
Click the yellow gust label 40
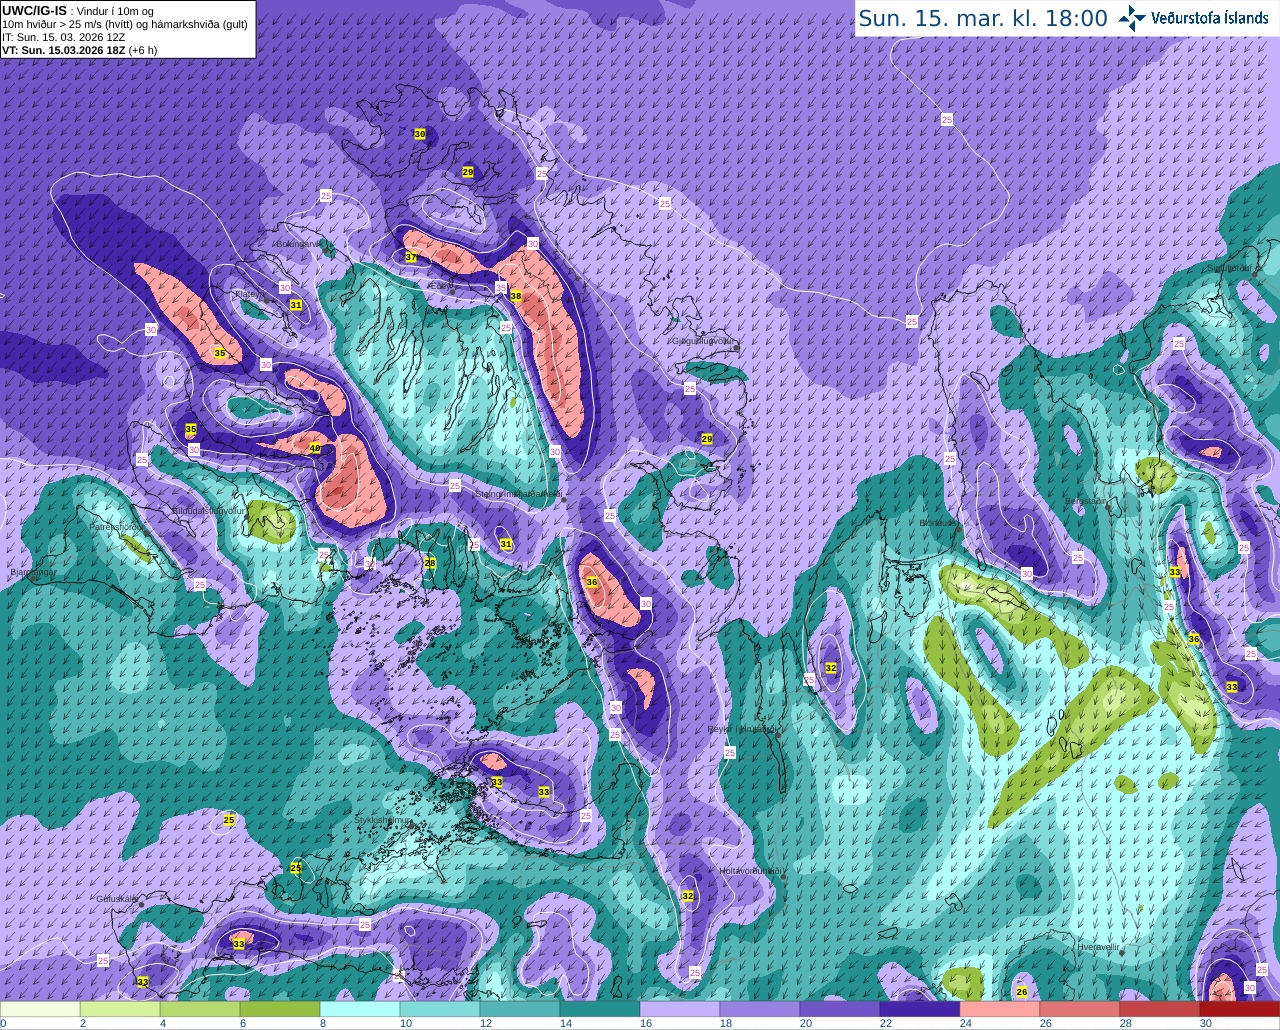(x=315, y=448)
